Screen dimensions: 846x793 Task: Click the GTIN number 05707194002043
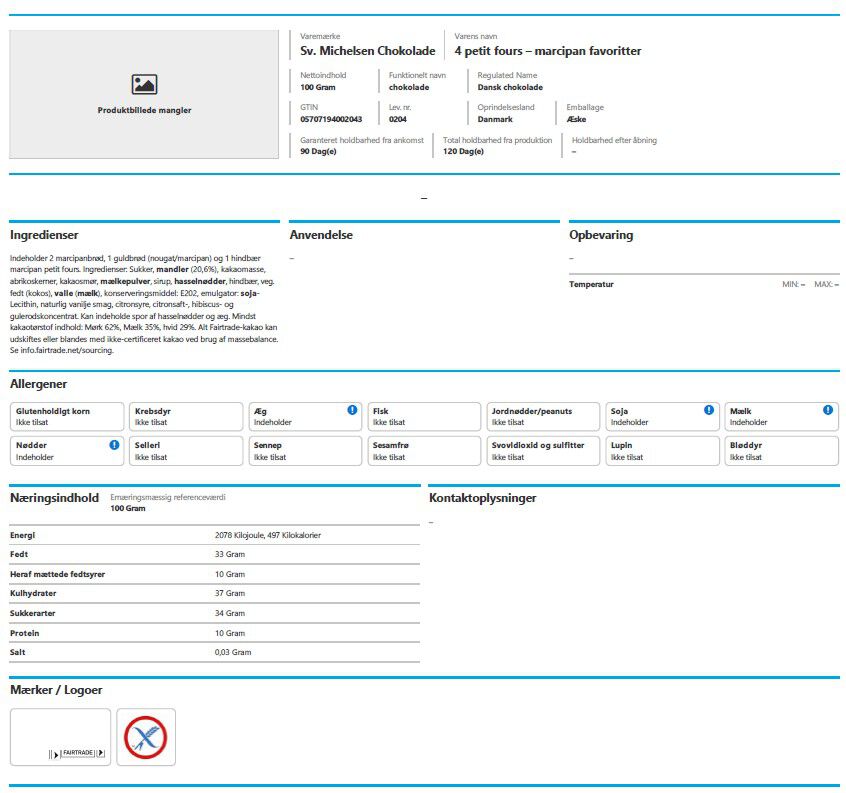[331, 119]
